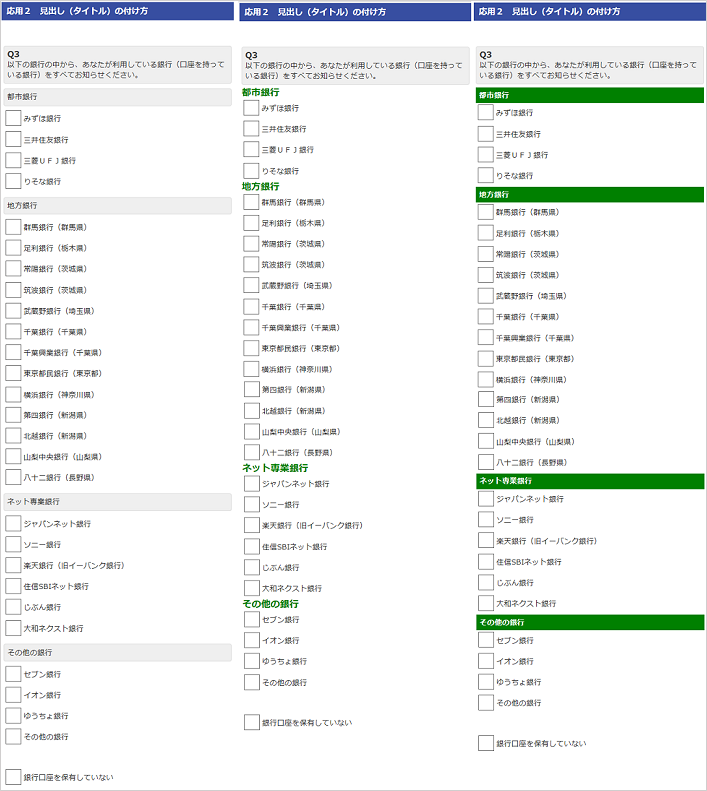
Task: Check 常陽銀行（茨城県） in the gray-heading form
Action: click(x=13, y=268)
